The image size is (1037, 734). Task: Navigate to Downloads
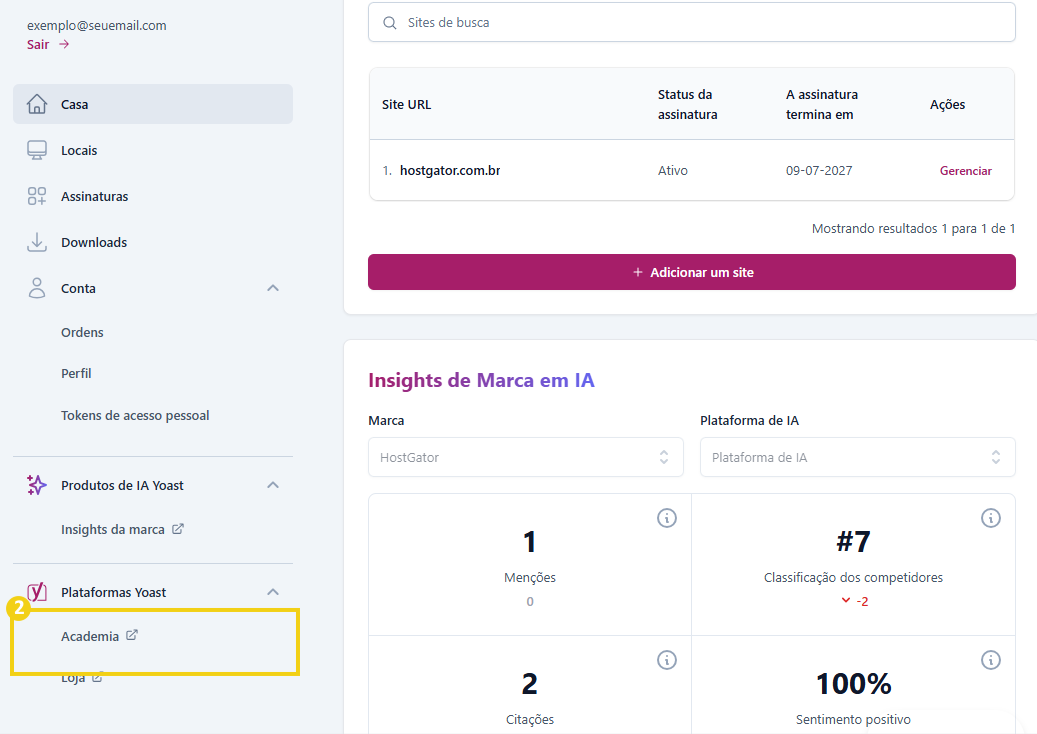coord(94,242)
